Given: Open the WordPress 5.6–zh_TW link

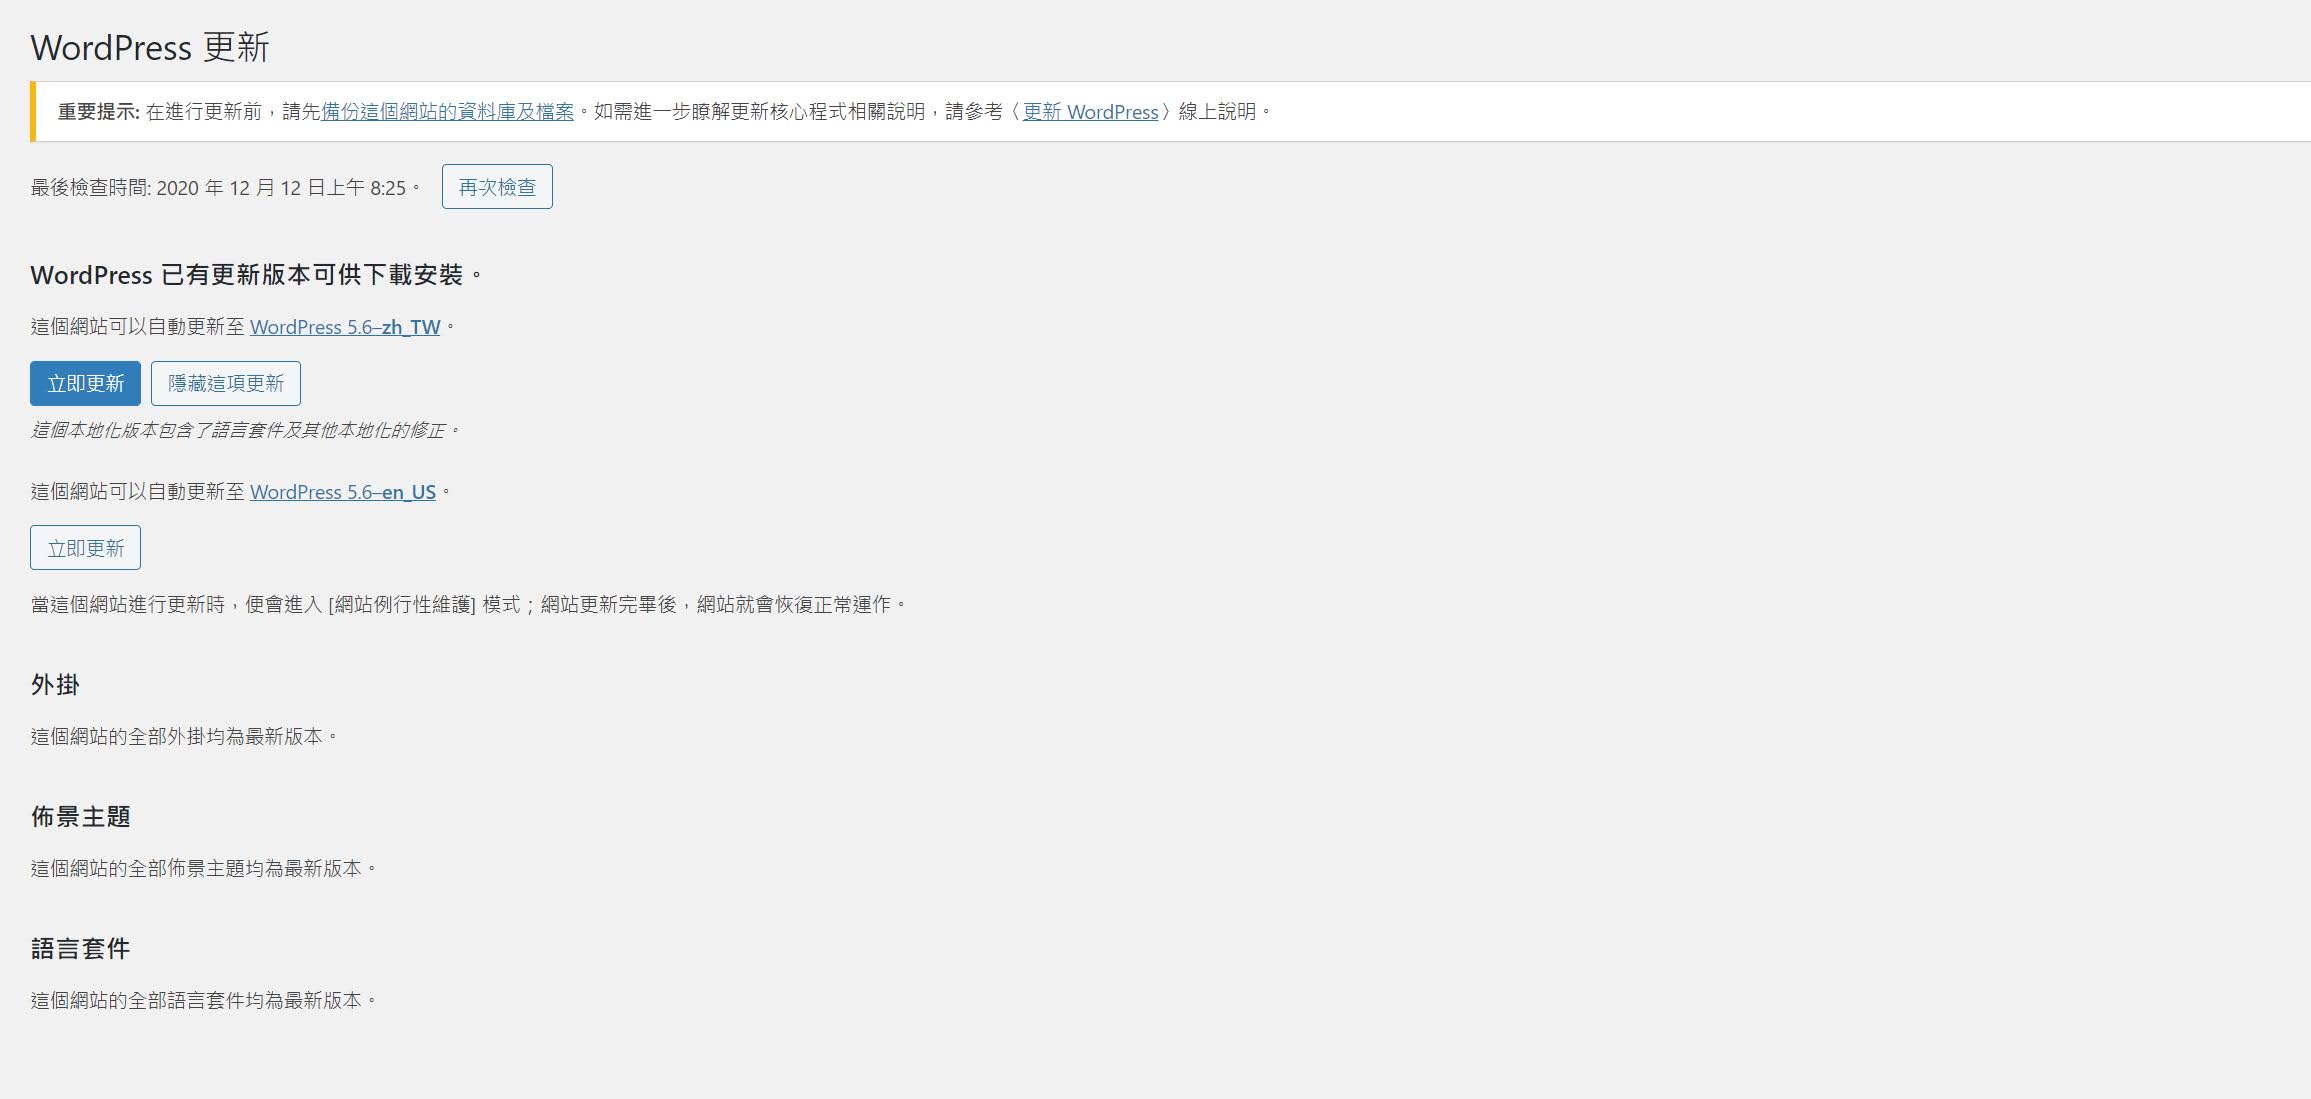Looking at the screenshot, I should point(345,327).
